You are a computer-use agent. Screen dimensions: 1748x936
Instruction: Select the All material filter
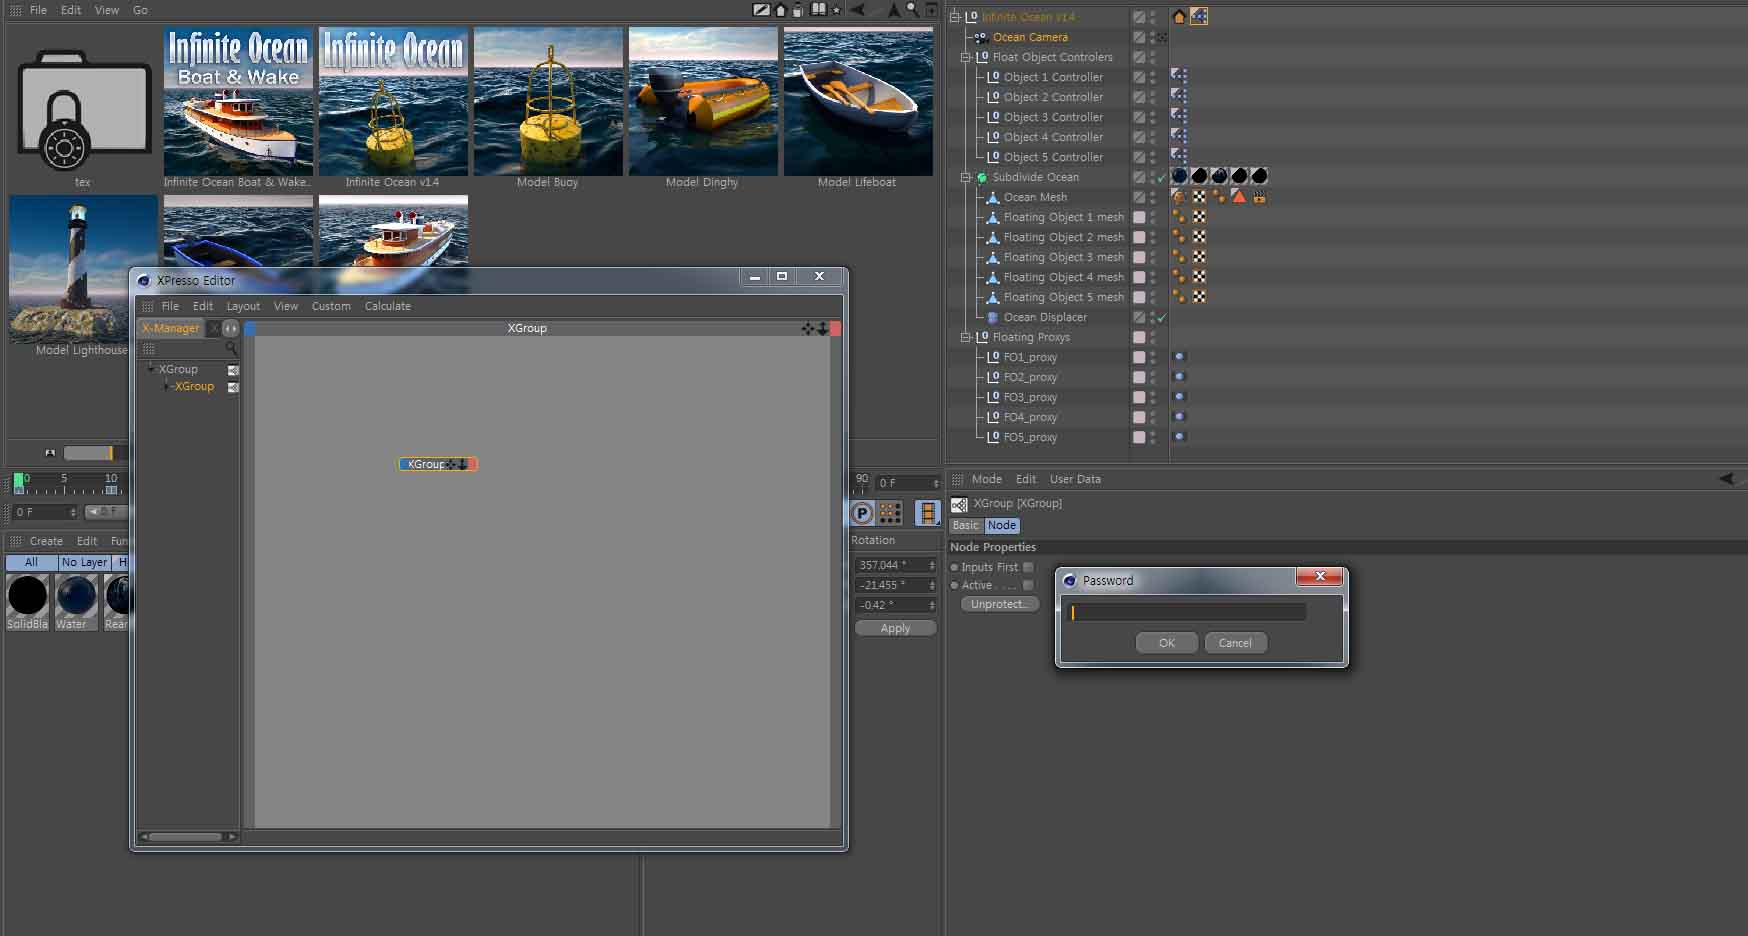pos(31,562)
